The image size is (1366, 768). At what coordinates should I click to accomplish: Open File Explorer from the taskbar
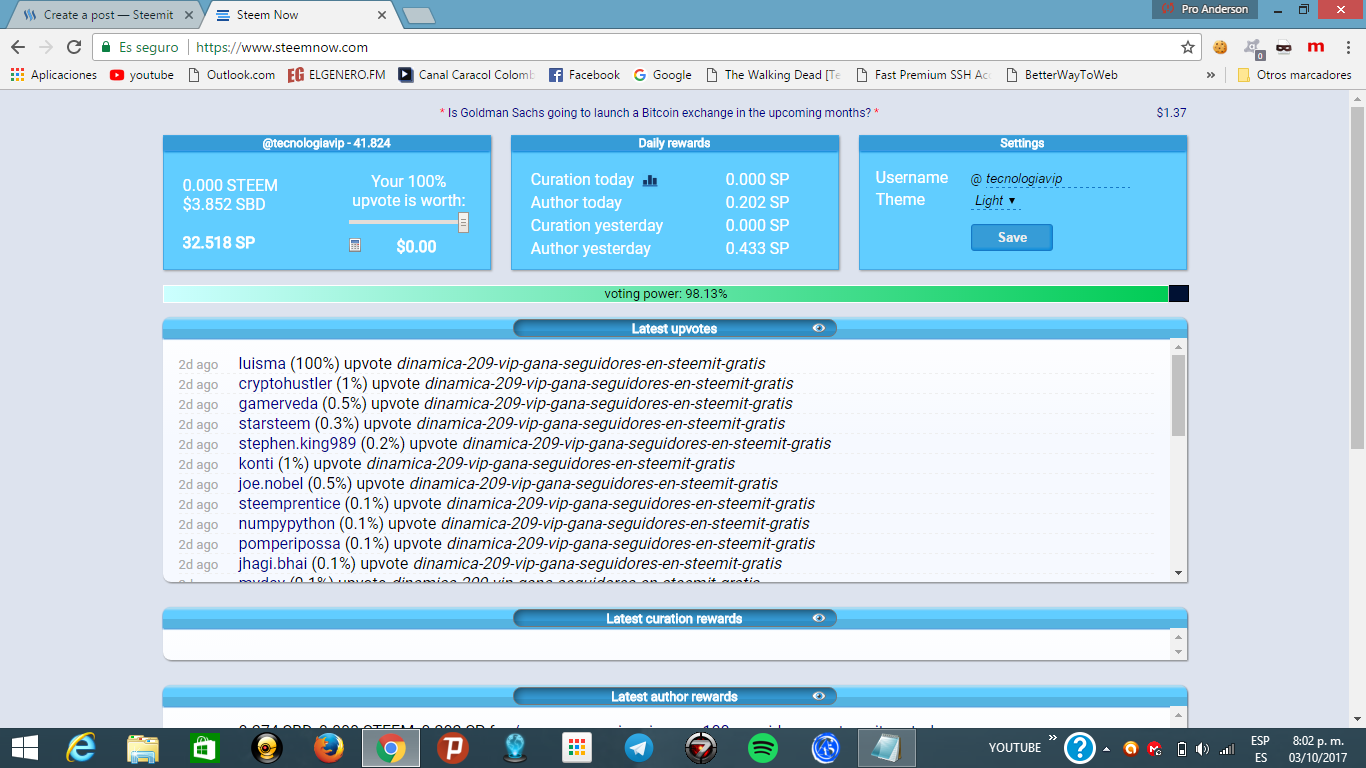[x=142, y=747]
